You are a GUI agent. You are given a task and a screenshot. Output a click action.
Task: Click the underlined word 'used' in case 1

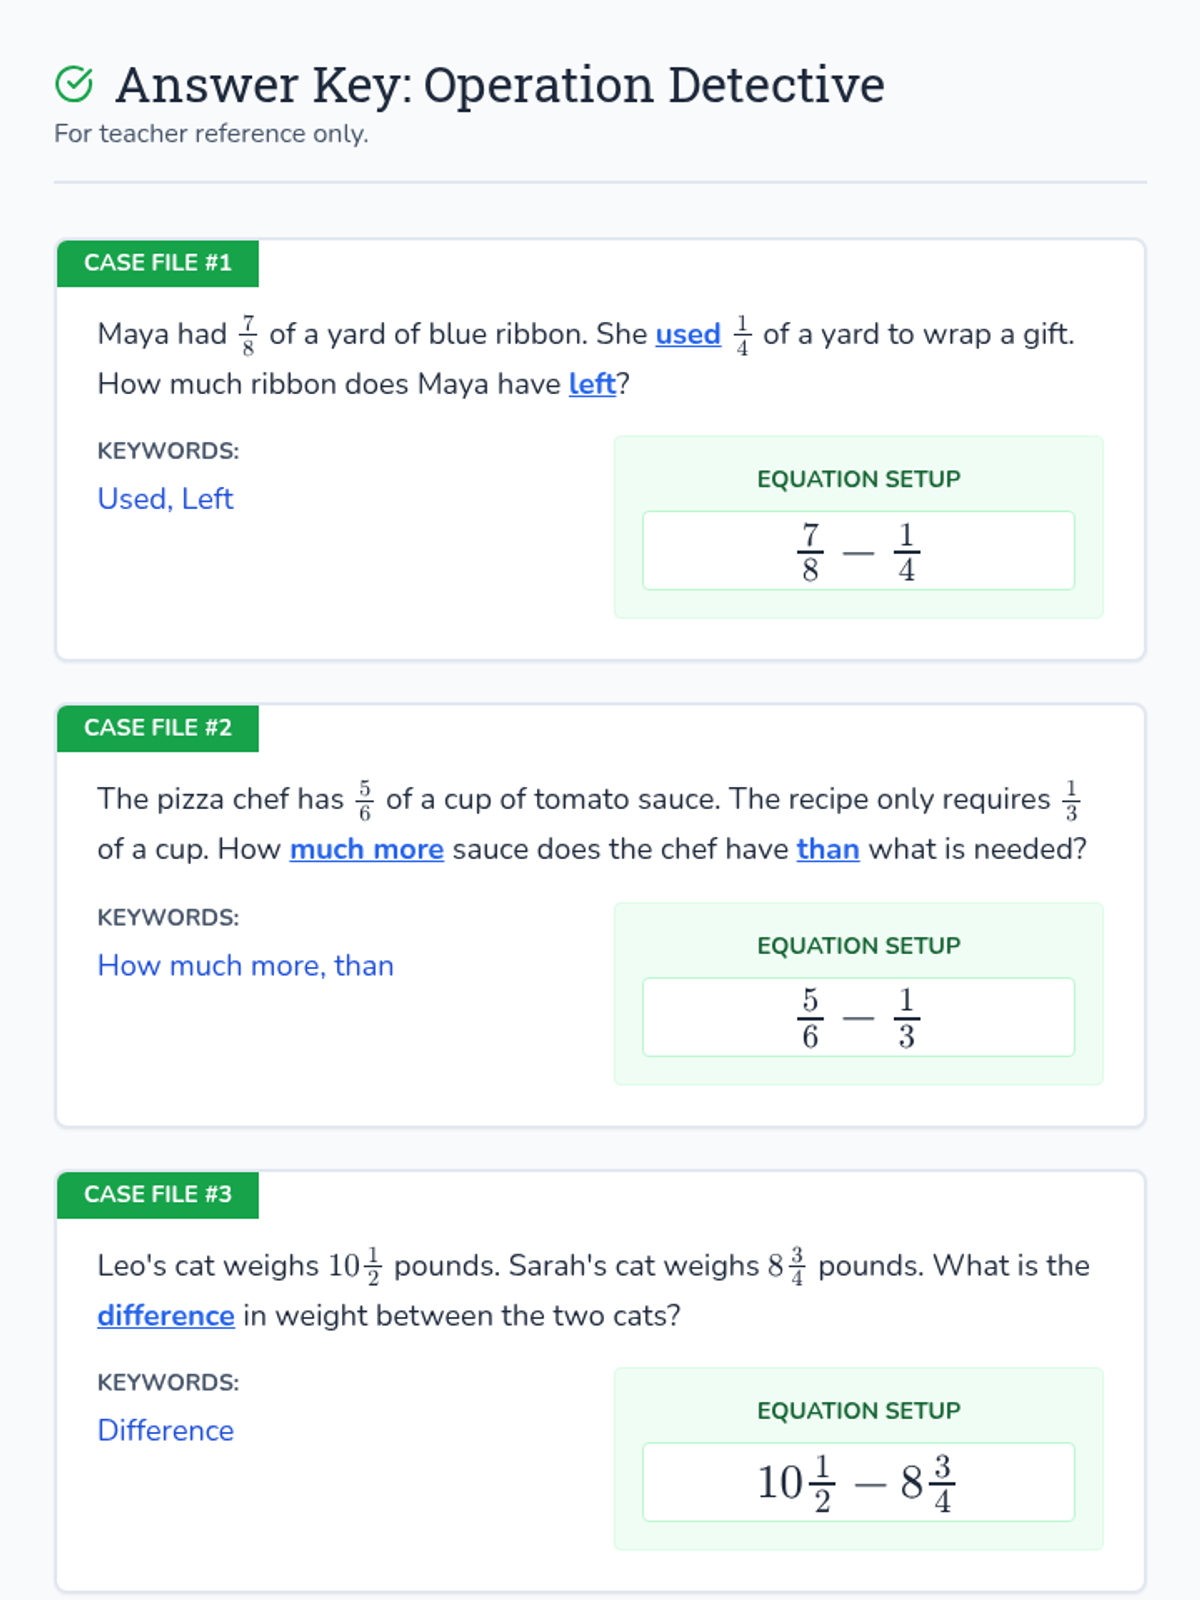(688, 334)
